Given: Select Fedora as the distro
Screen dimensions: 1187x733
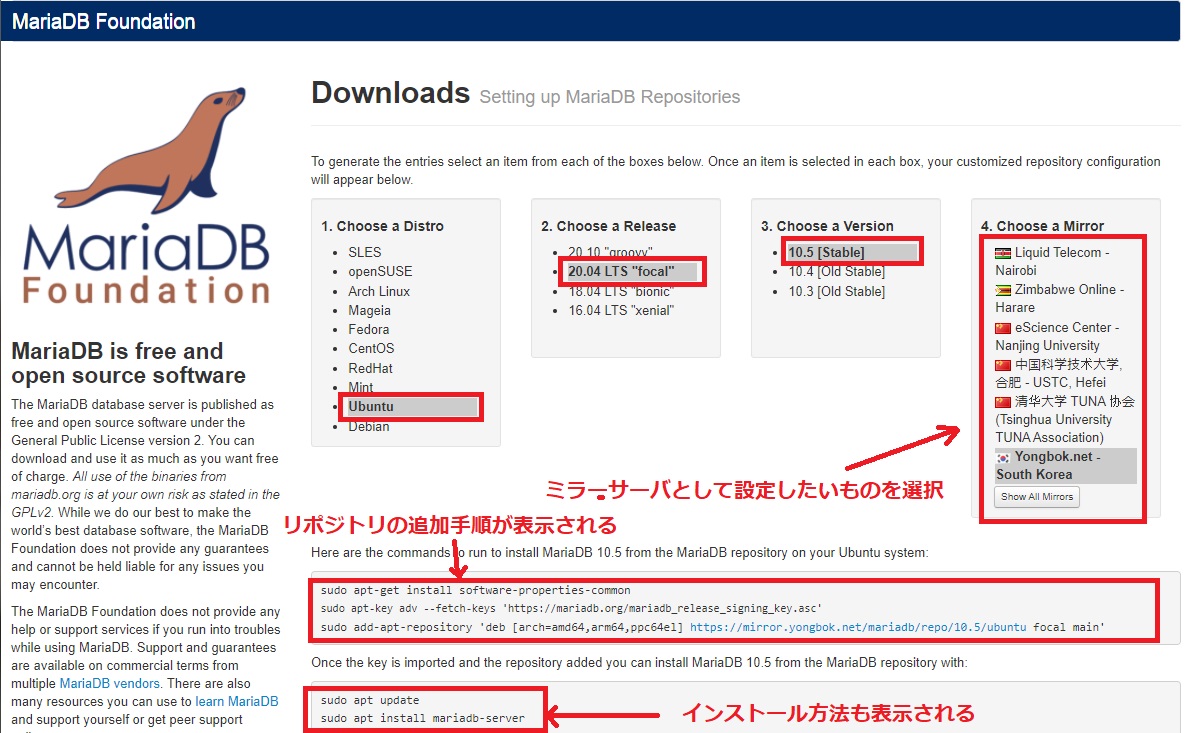Looking at the screenshot, I should coord(369,329).
